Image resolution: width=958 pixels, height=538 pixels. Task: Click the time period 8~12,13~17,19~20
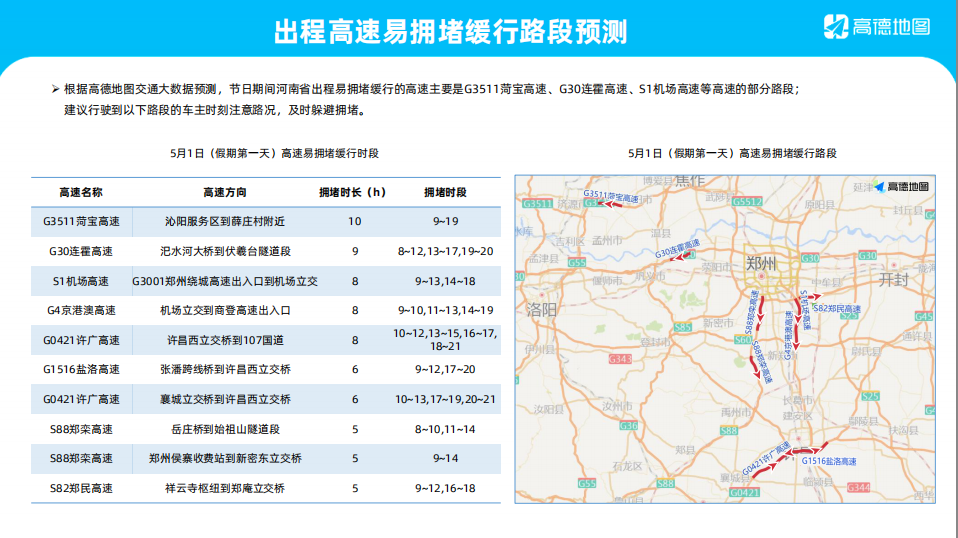[x=445, y=251]
